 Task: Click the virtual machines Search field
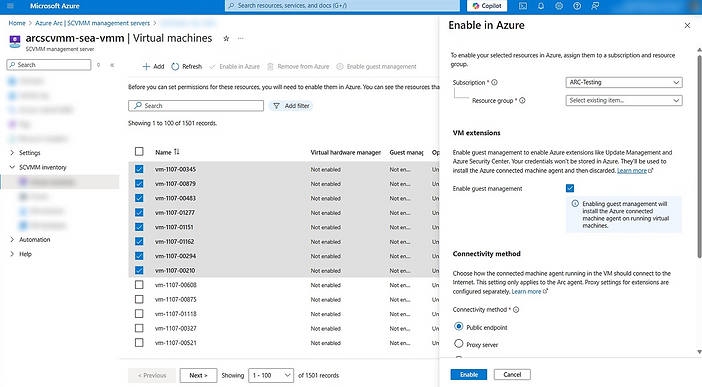pos(196,106)
